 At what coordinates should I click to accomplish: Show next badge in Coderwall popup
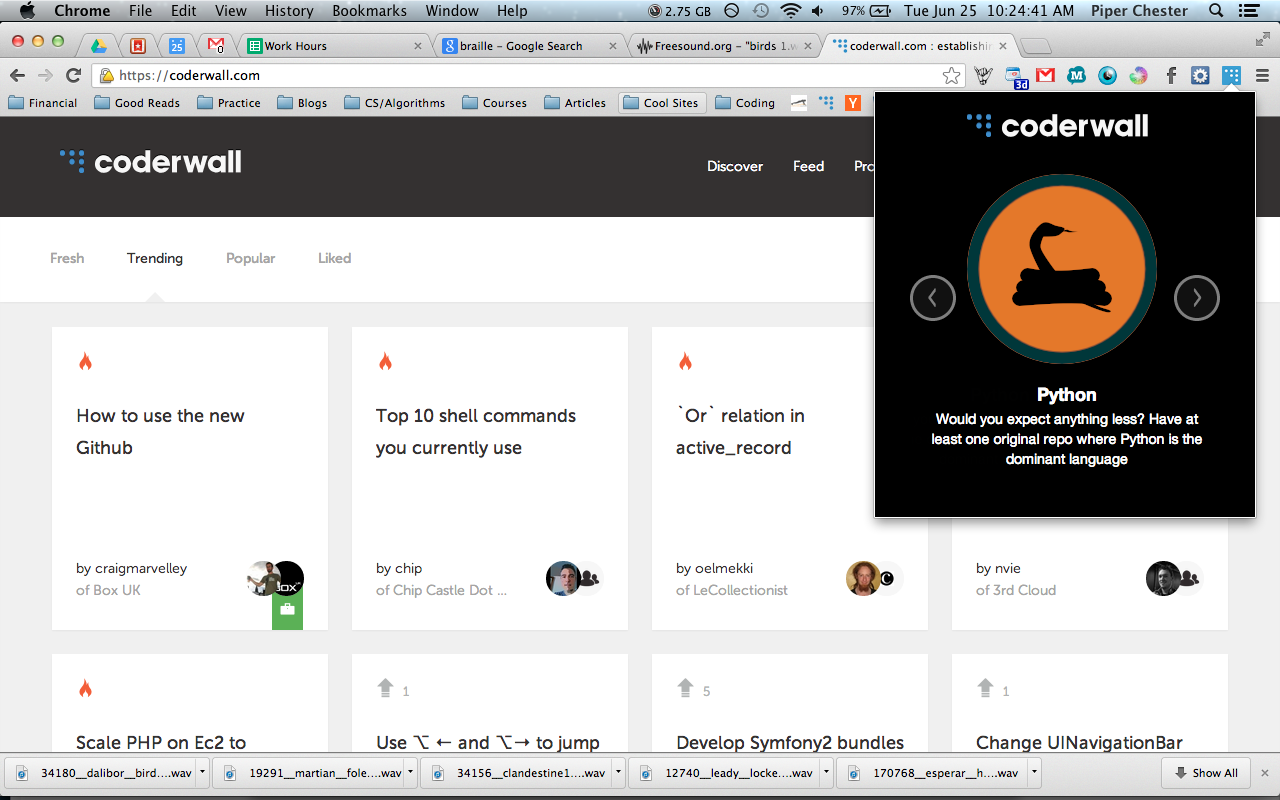(x=1197, y=297)
